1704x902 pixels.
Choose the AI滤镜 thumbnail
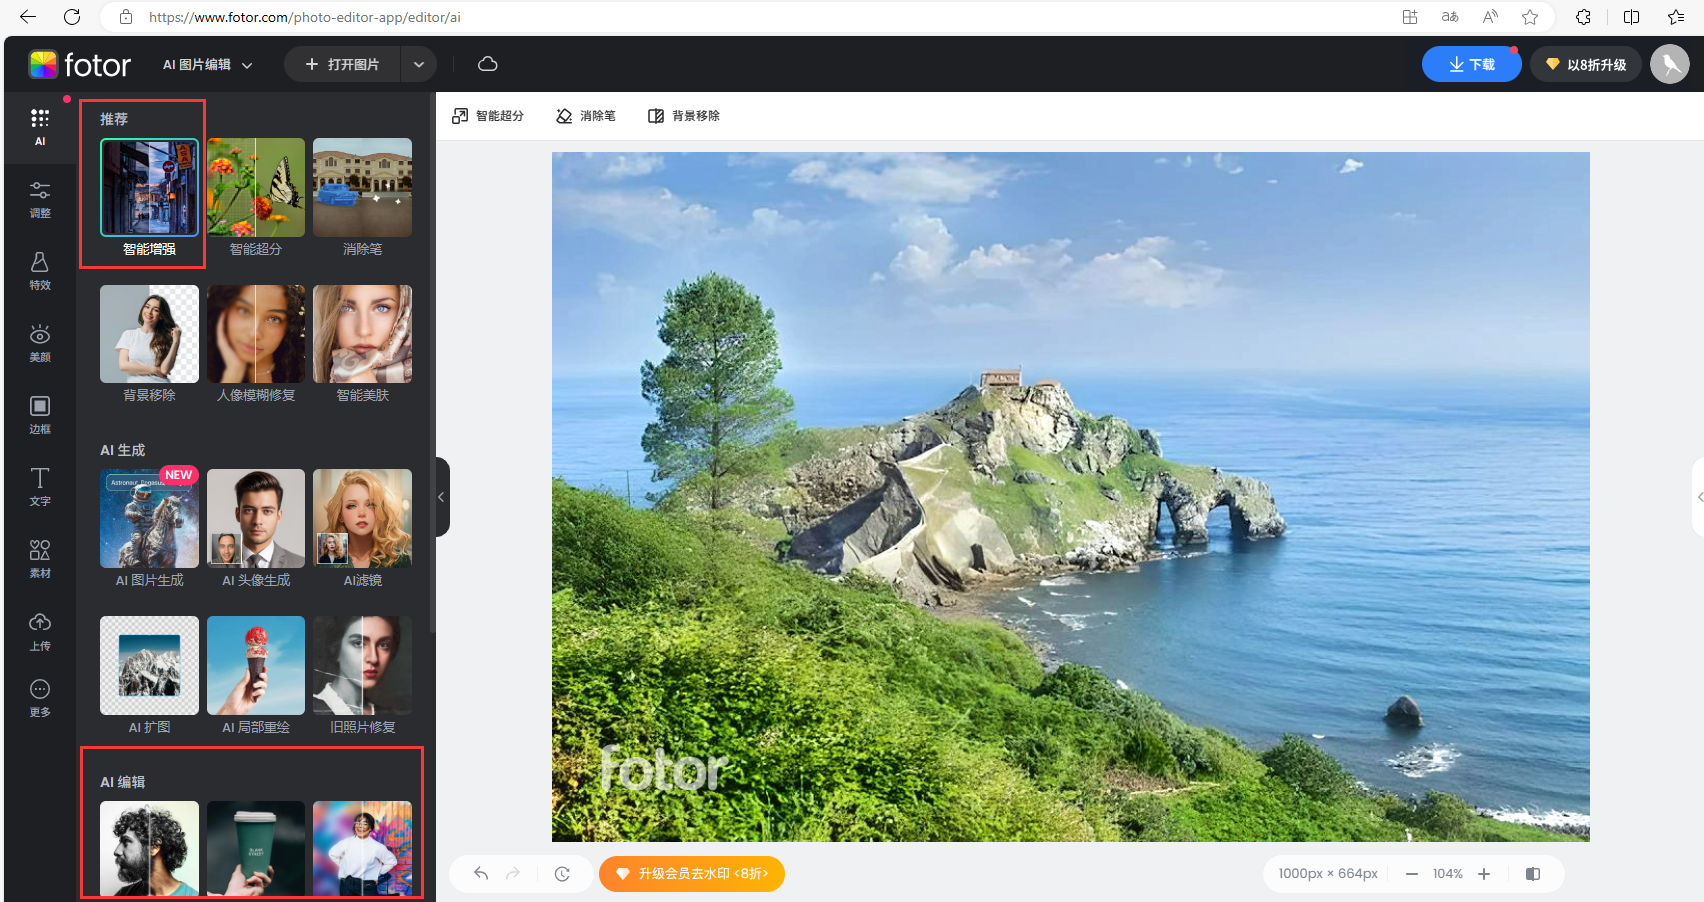[x=362, y=518]
